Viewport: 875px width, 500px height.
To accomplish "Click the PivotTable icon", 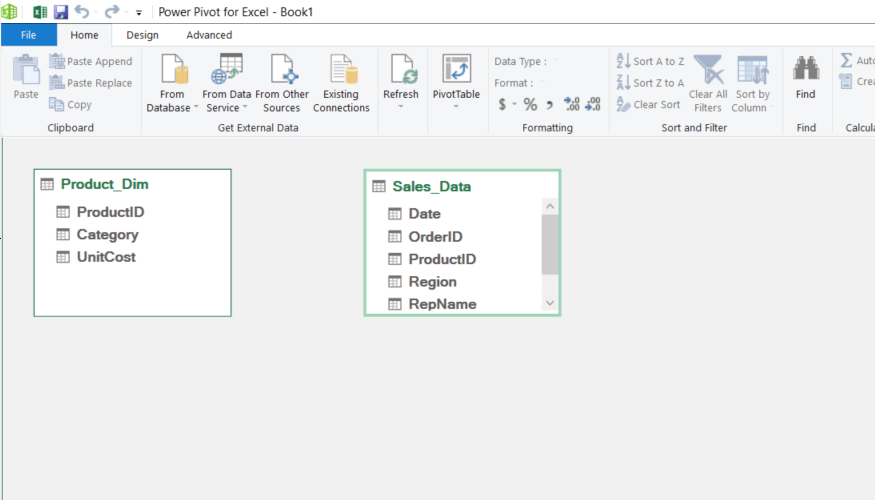I will (x=456, y=69).
